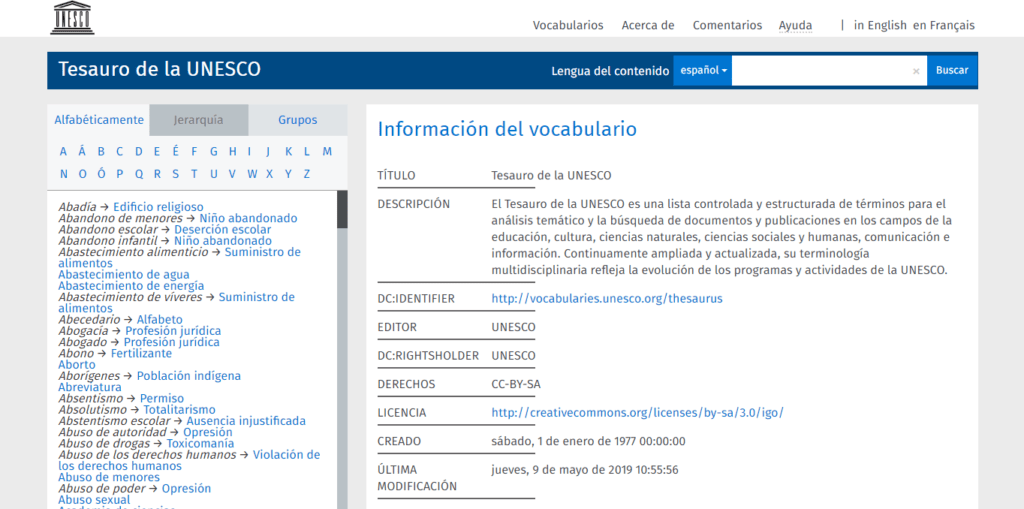Open the Permiso term link

(x=162, y=399)
